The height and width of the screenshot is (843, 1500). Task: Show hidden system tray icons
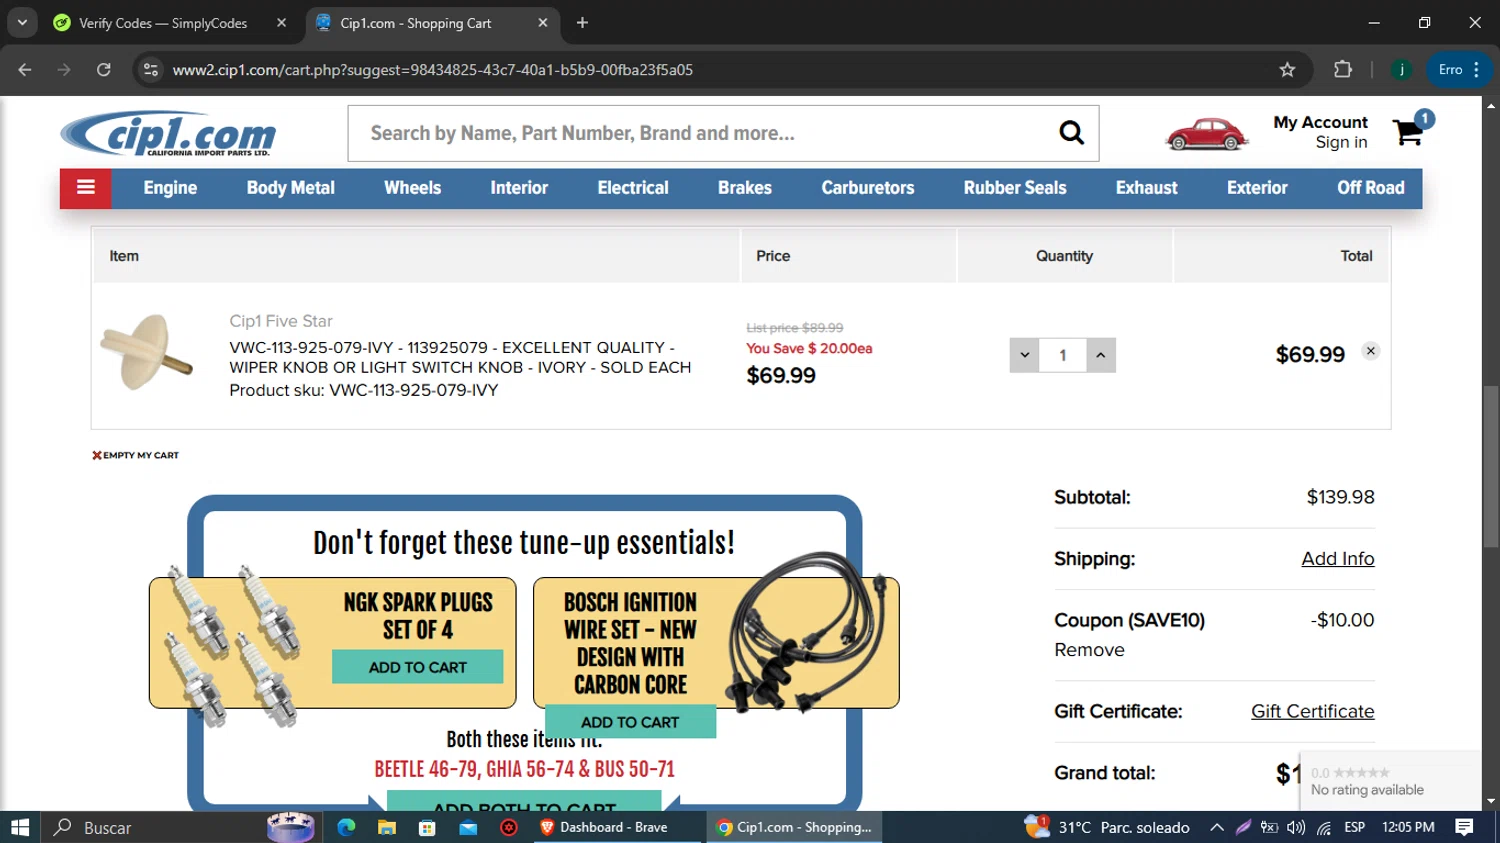click(x=1217, y=827)
